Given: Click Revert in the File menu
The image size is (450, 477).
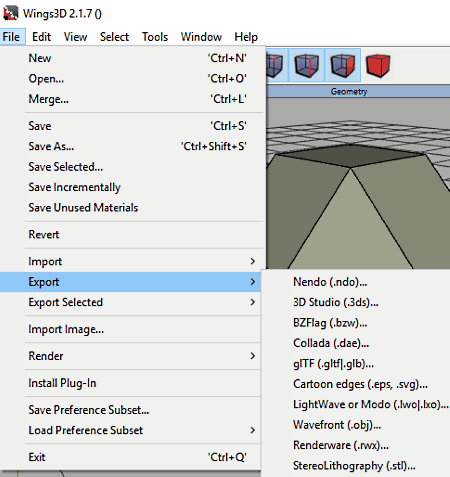Looking at the screenshot, I should coord(132,234).
